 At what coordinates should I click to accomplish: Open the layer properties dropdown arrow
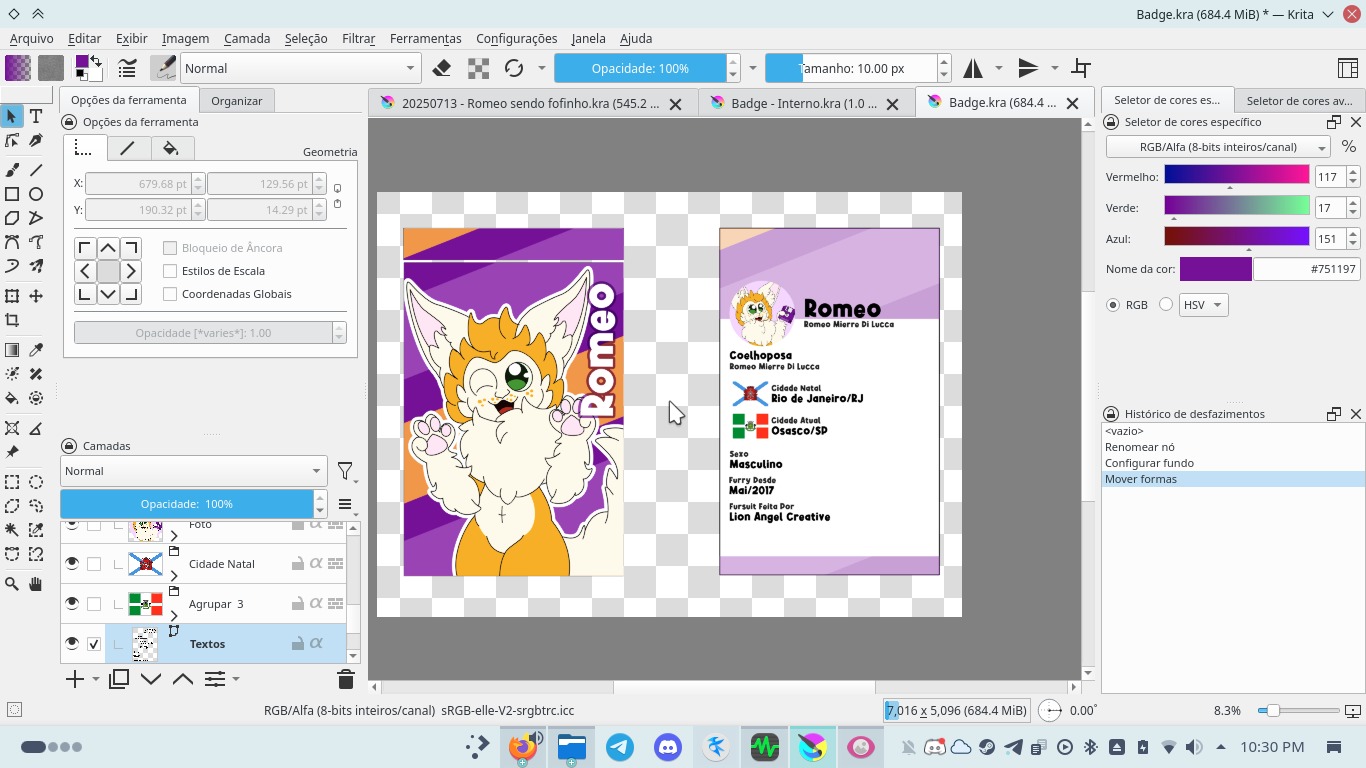pos(236,679)
